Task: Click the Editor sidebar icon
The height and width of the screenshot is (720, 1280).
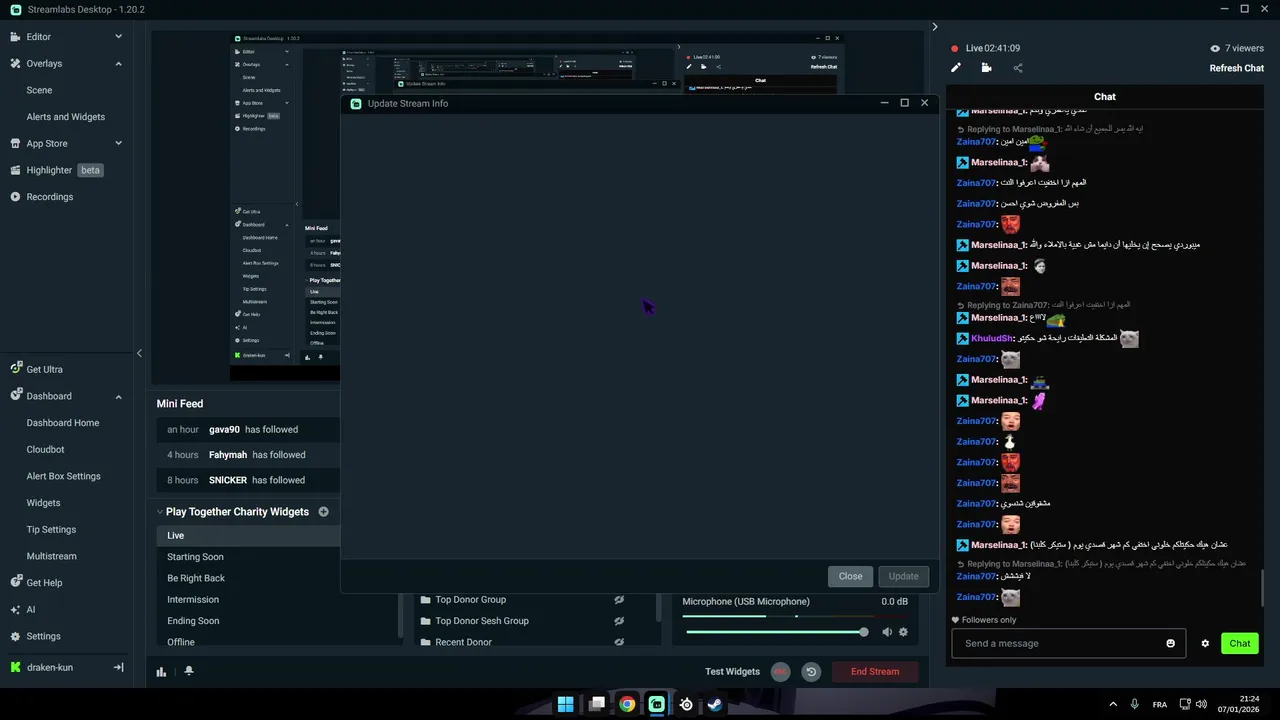Action: pyautogui.click(x=15, y=37)
